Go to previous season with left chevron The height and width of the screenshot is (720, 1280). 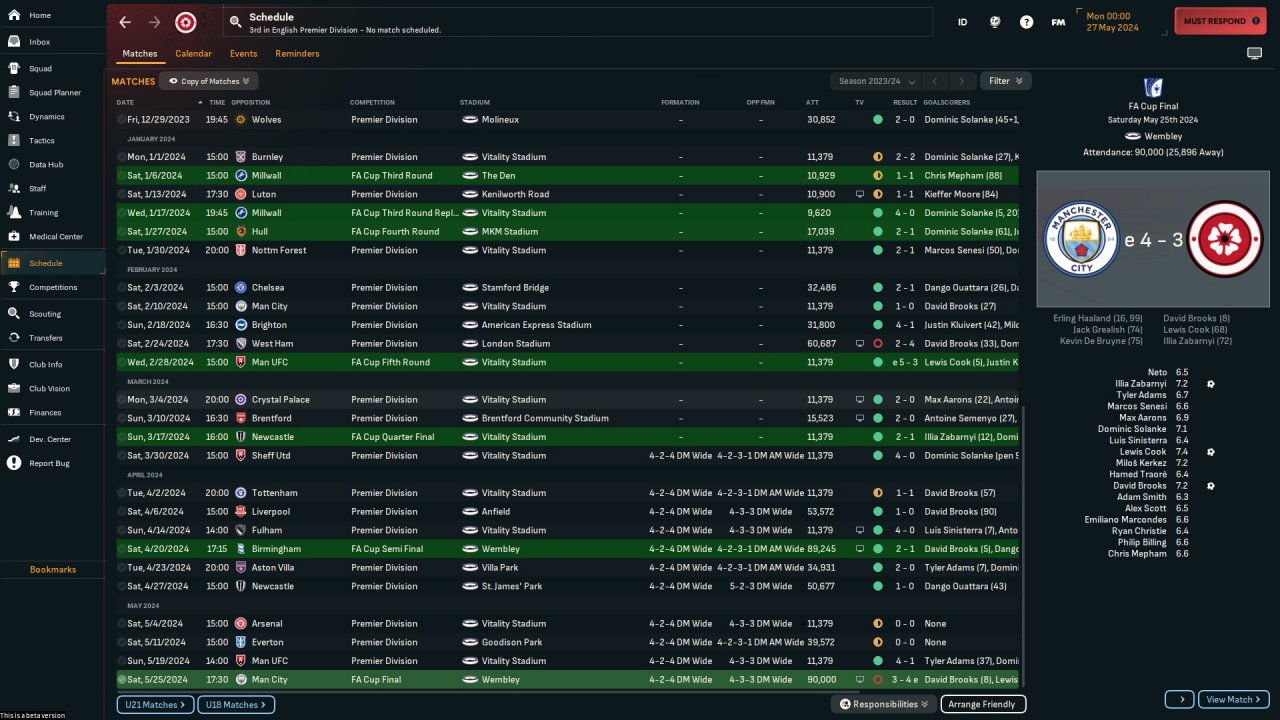[934, 81]
